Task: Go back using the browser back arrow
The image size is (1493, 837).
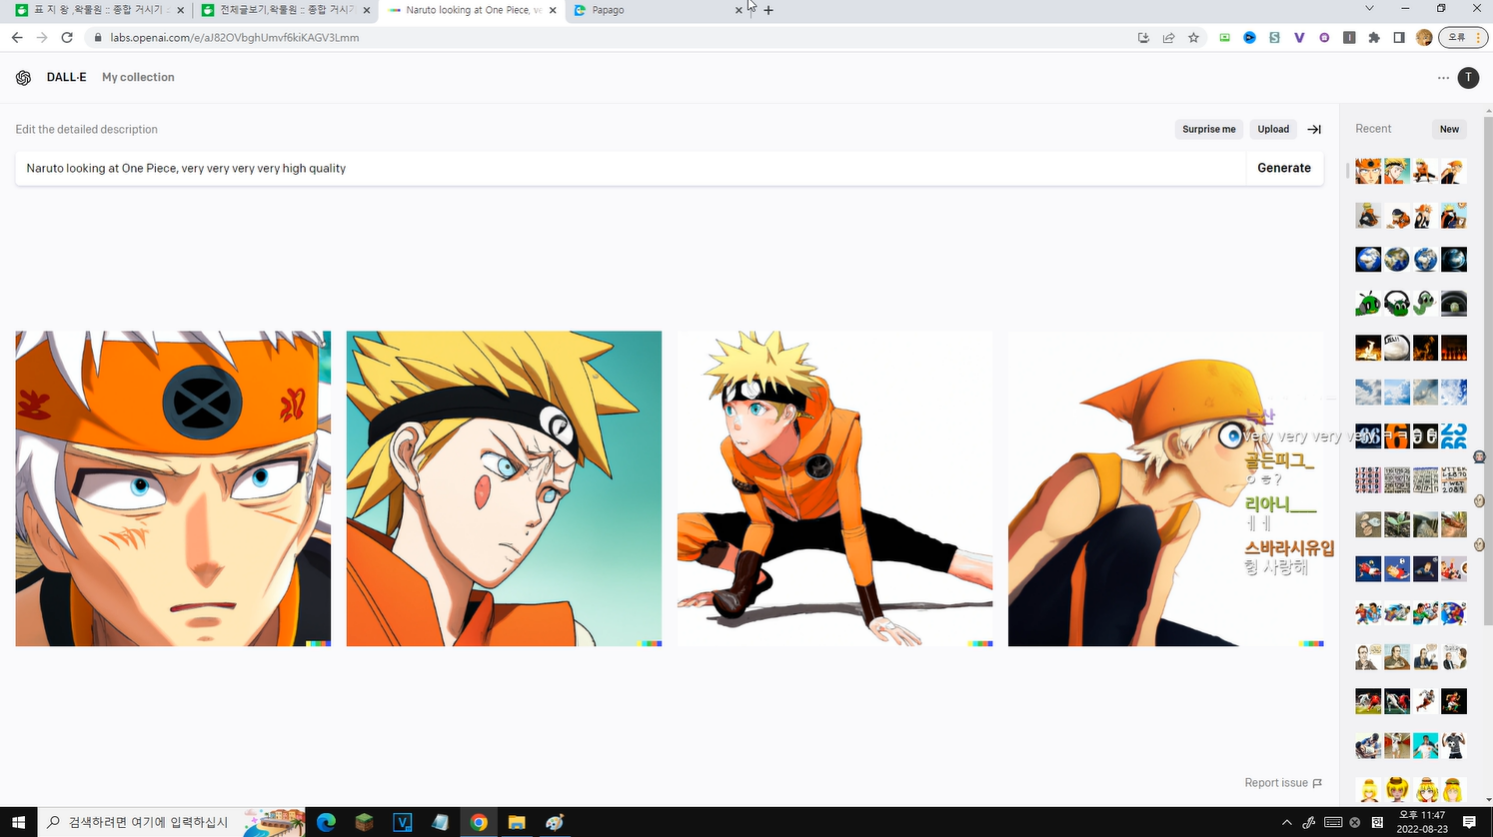Action: click(x=17, y=38)
